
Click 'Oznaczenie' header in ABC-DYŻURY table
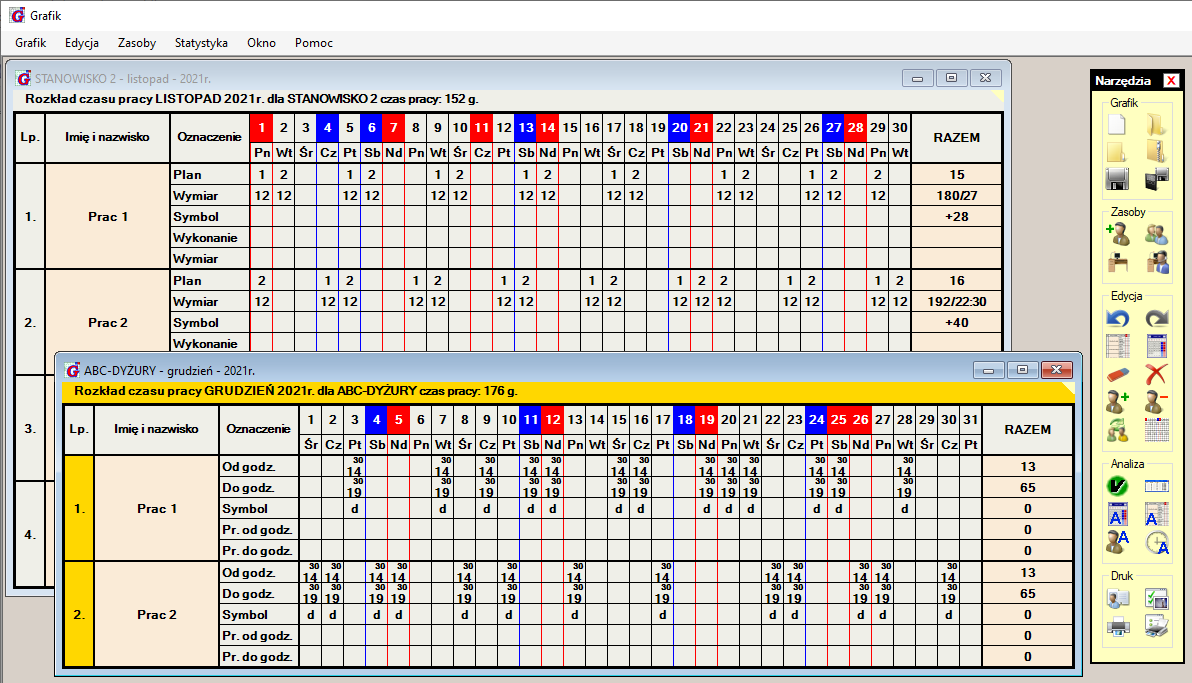pyautogui.click(x=258, y=429)
